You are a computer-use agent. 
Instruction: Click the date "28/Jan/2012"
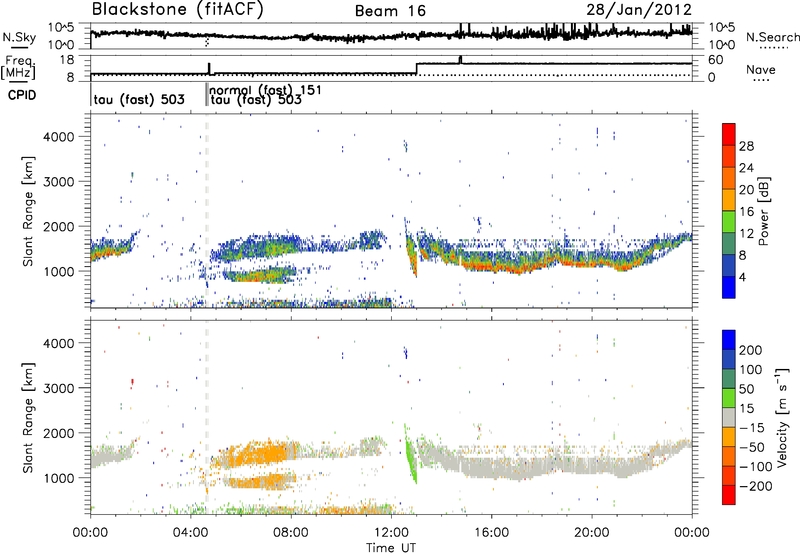[x=639, y=10]
